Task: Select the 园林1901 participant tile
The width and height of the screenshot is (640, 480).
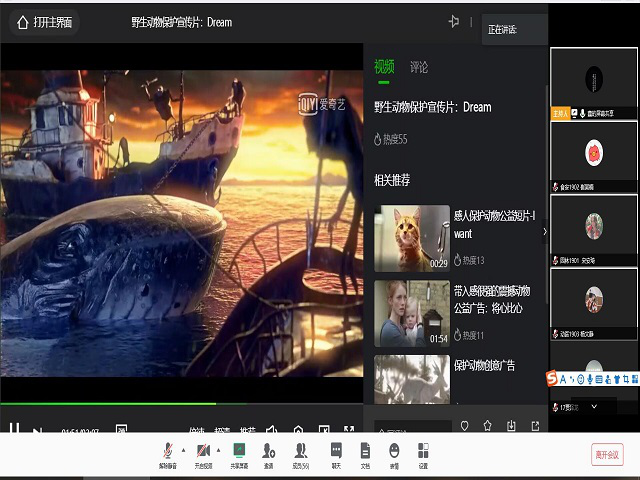Action: [x=594, y=231]
